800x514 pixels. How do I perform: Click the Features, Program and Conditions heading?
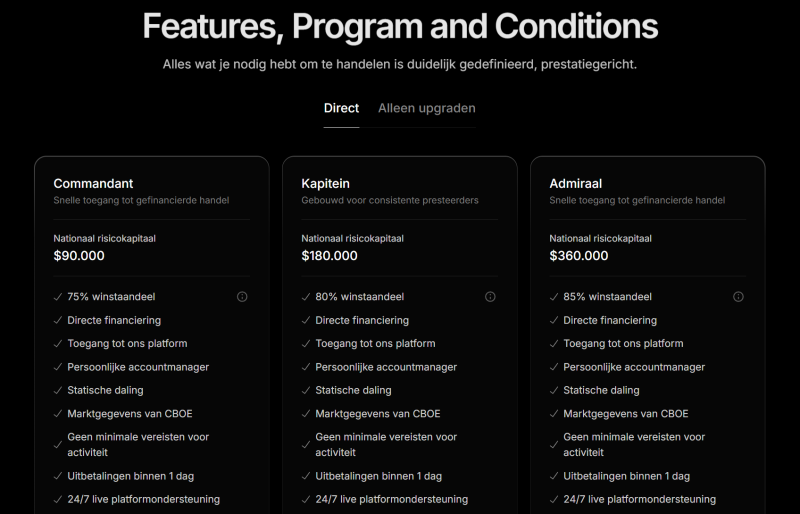click(x=400, y=26)
